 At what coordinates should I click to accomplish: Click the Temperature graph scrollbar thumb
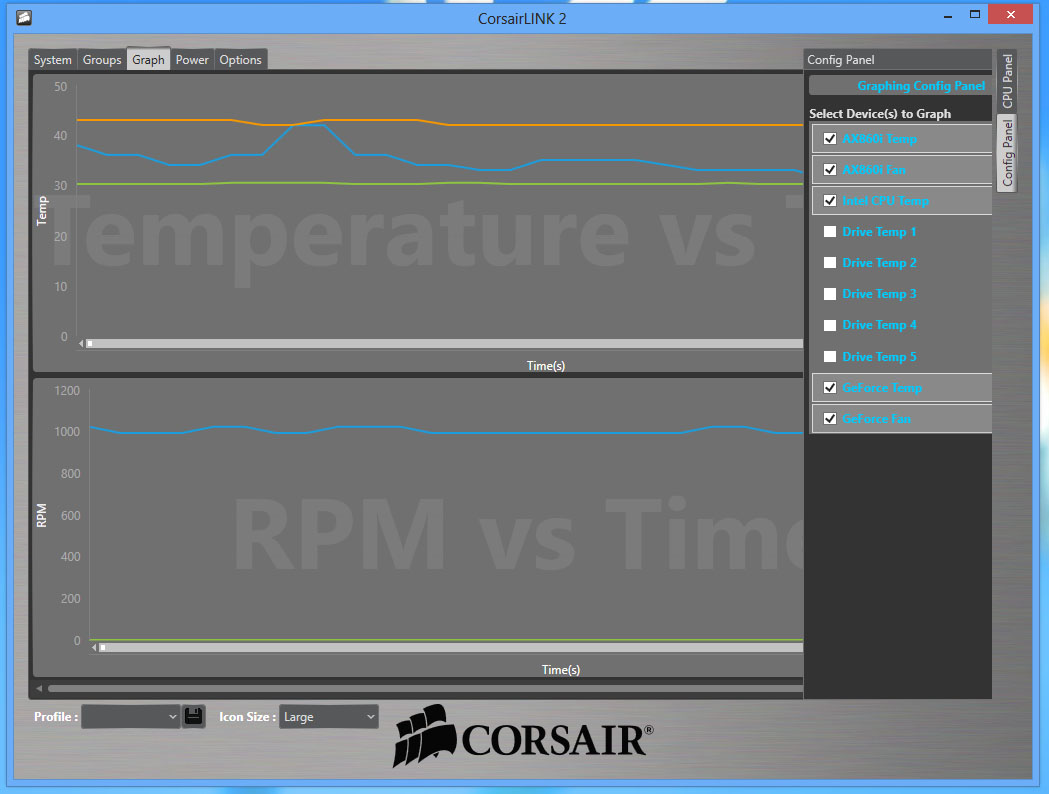(90, 344)
